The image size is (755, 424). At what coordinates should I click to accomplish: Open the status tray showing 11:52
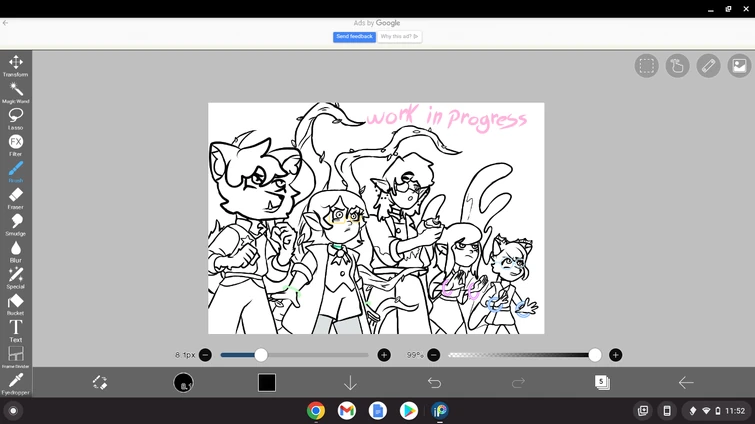pos(717,411)
